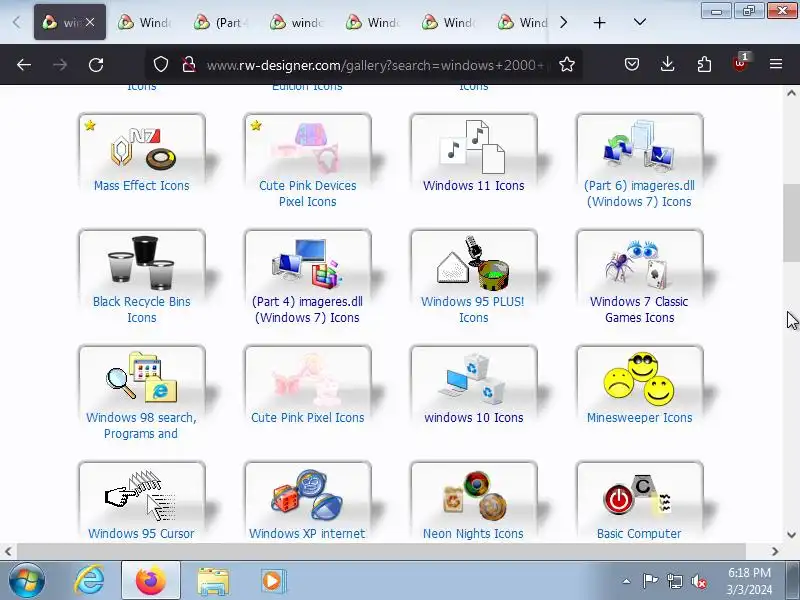Screen dimensions: 800x600
Task: Open the windows 10 Icons thumbnail
Action: point(473,378)
